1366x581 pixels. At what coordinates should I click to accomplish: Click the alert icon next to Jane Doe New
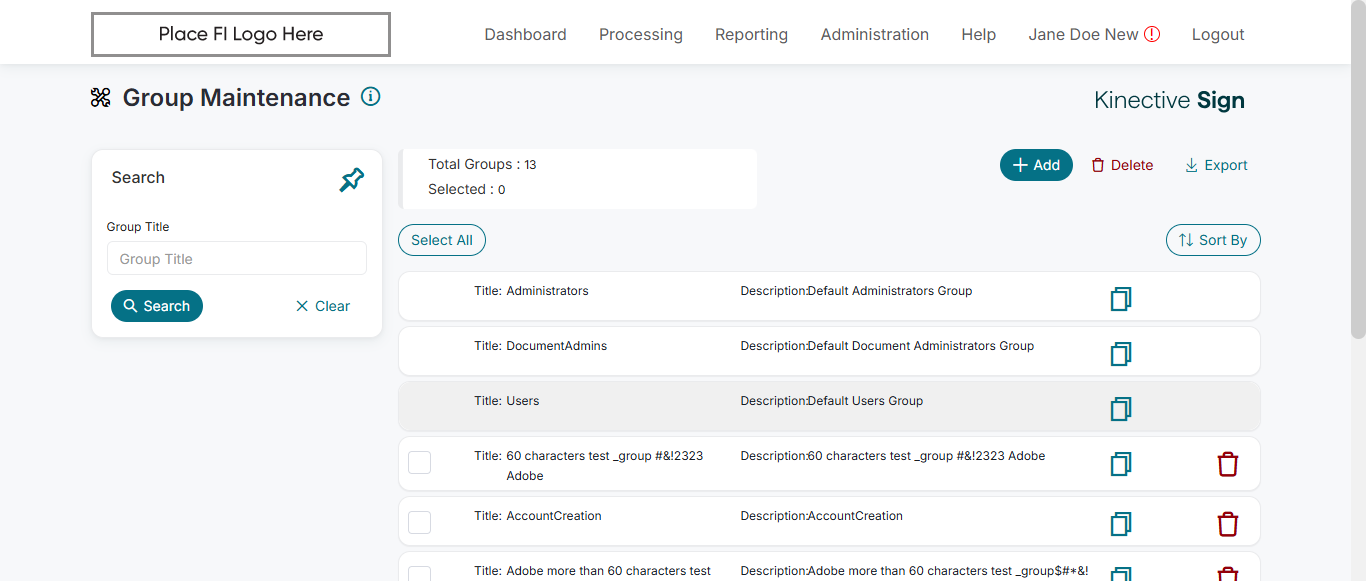1152,34
